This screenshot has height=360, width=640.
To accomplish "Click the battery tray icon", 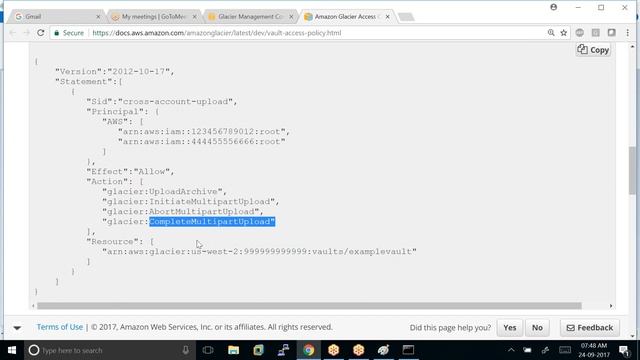I will [527, 350].
